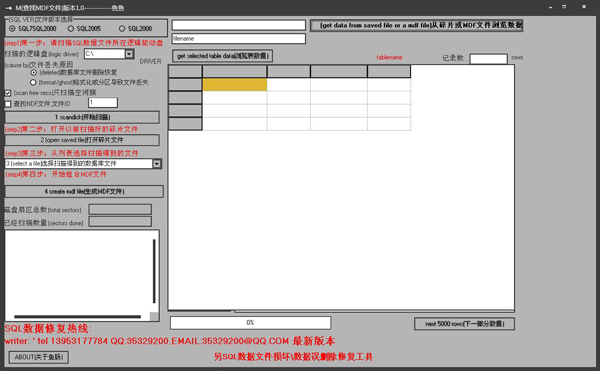Click the step1 red instruction text
The image size is (600, 371).
[84, 43]
